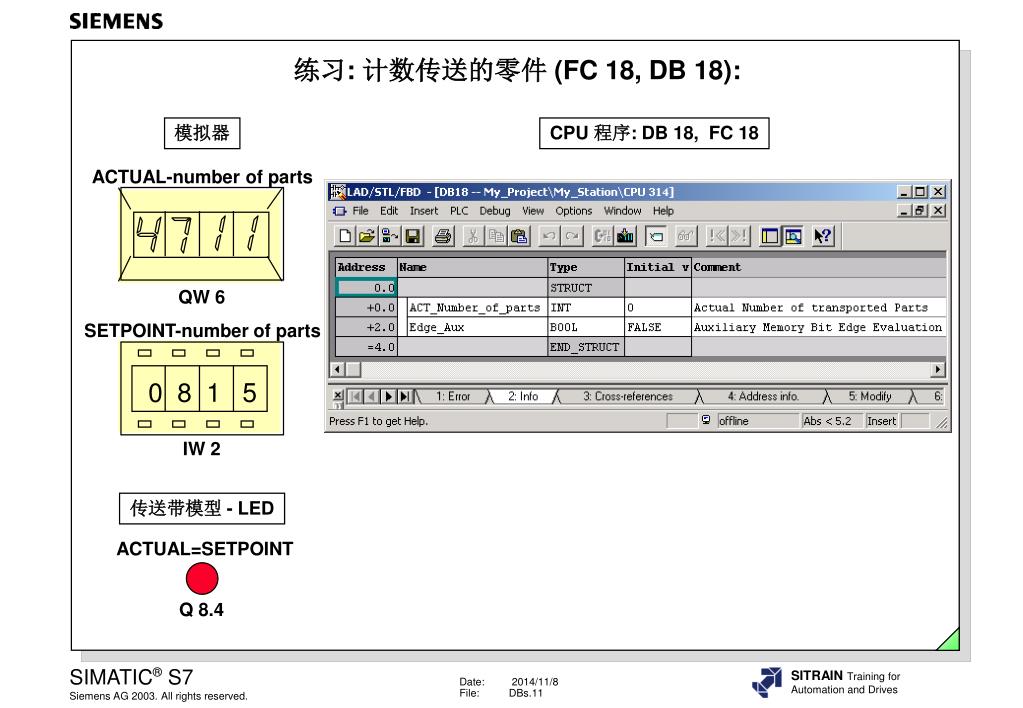Go to the next tab using arrow
The height and width of the screenshot is (708, 1023).
[388, 396]
